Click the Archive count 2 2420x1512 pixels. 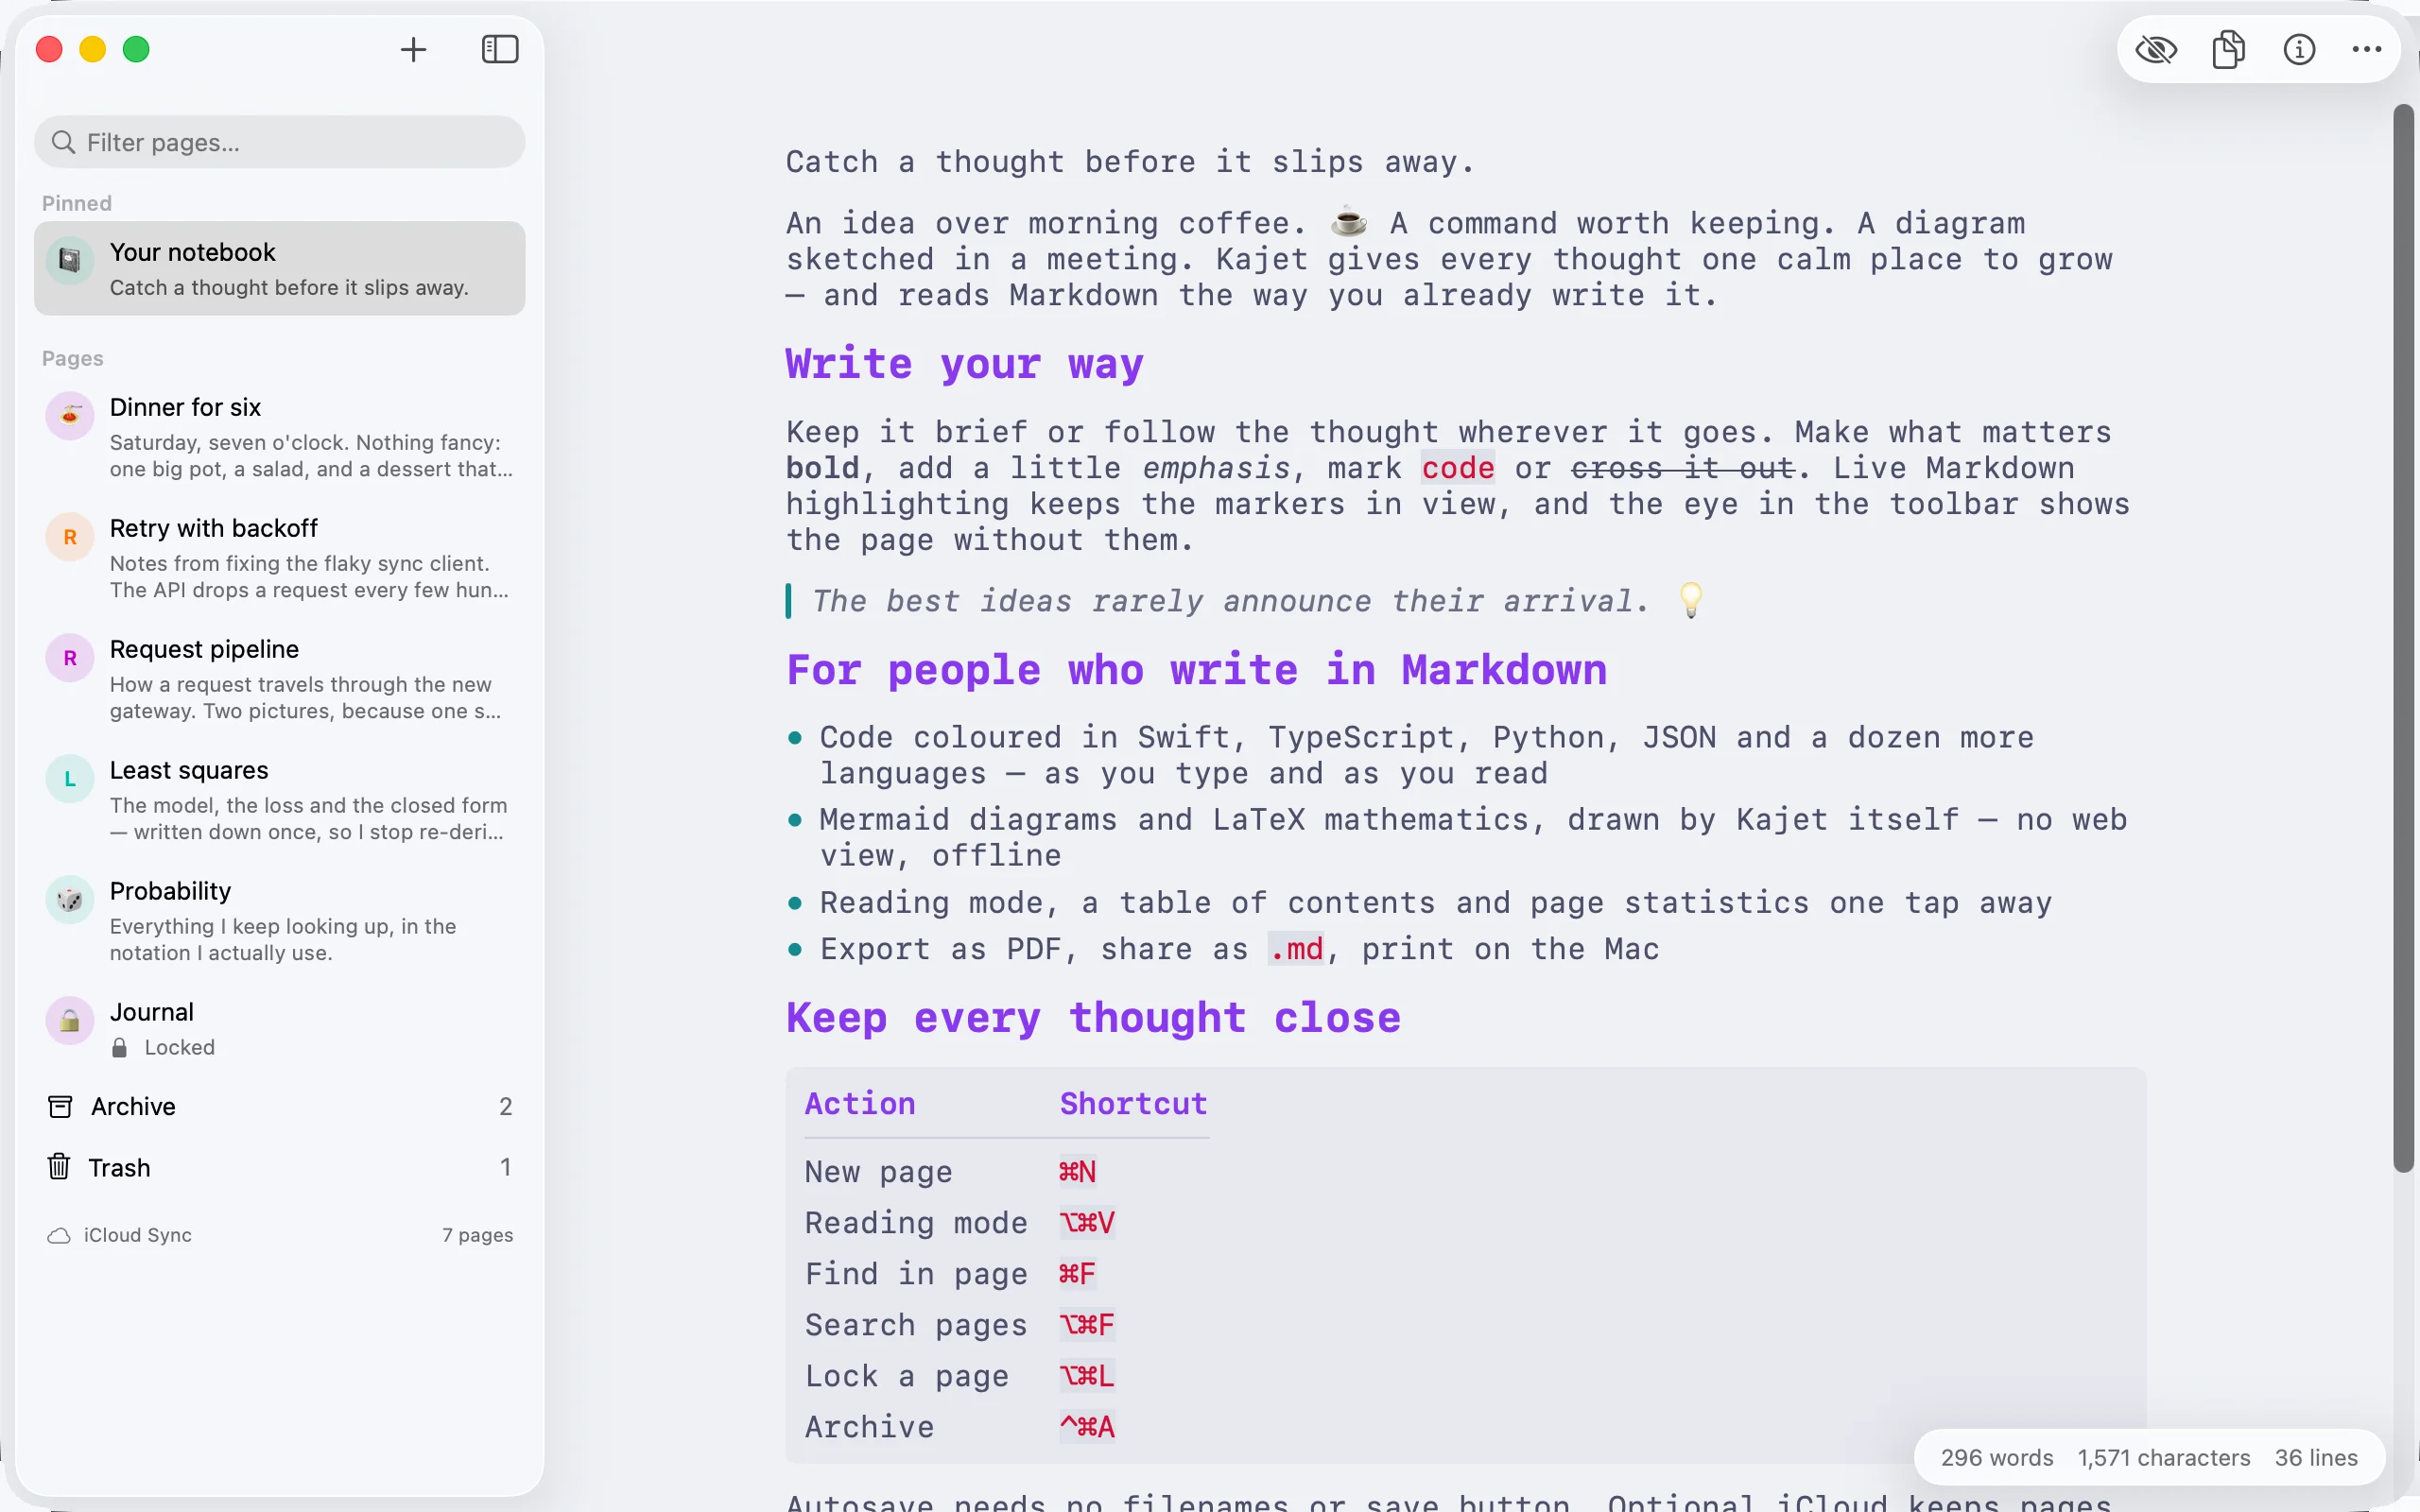(505, 1106)
